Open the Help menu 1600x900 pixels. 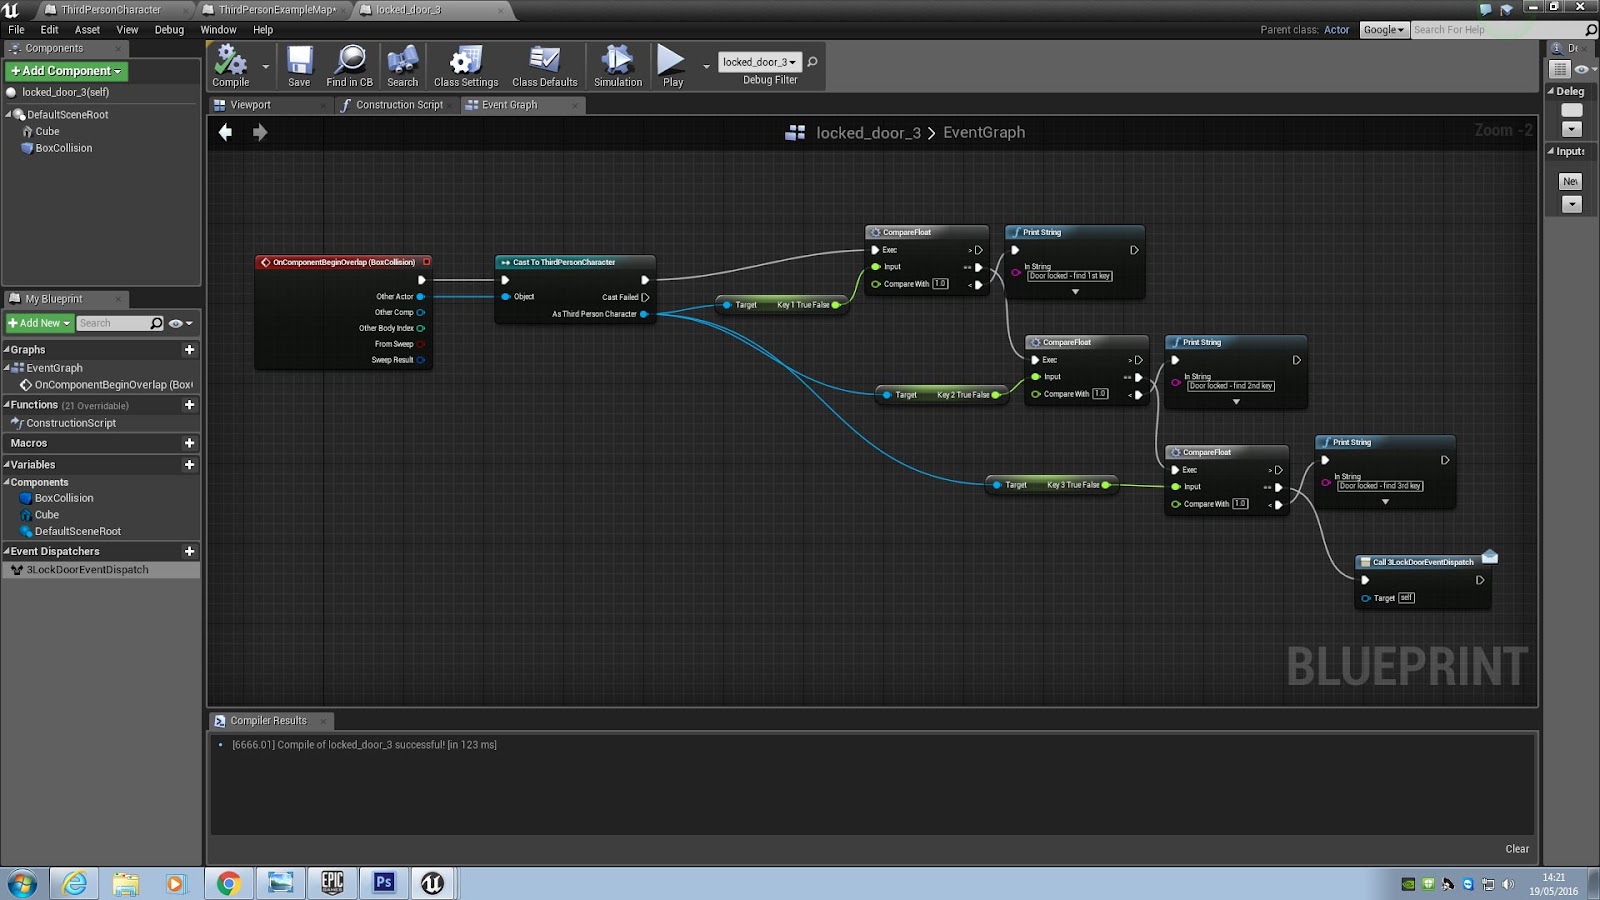coord(263,30)
